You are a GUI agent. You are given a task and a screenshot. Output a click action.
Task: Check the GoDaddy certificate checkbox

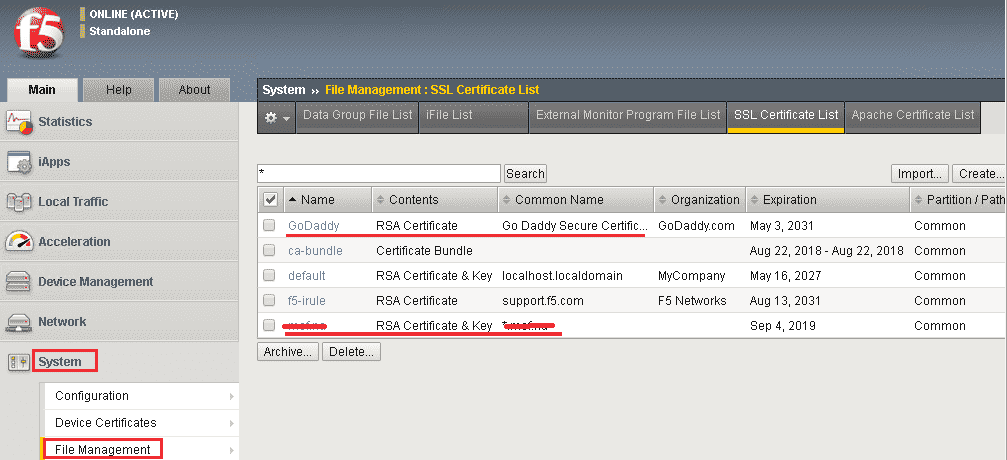click(269, 226)
